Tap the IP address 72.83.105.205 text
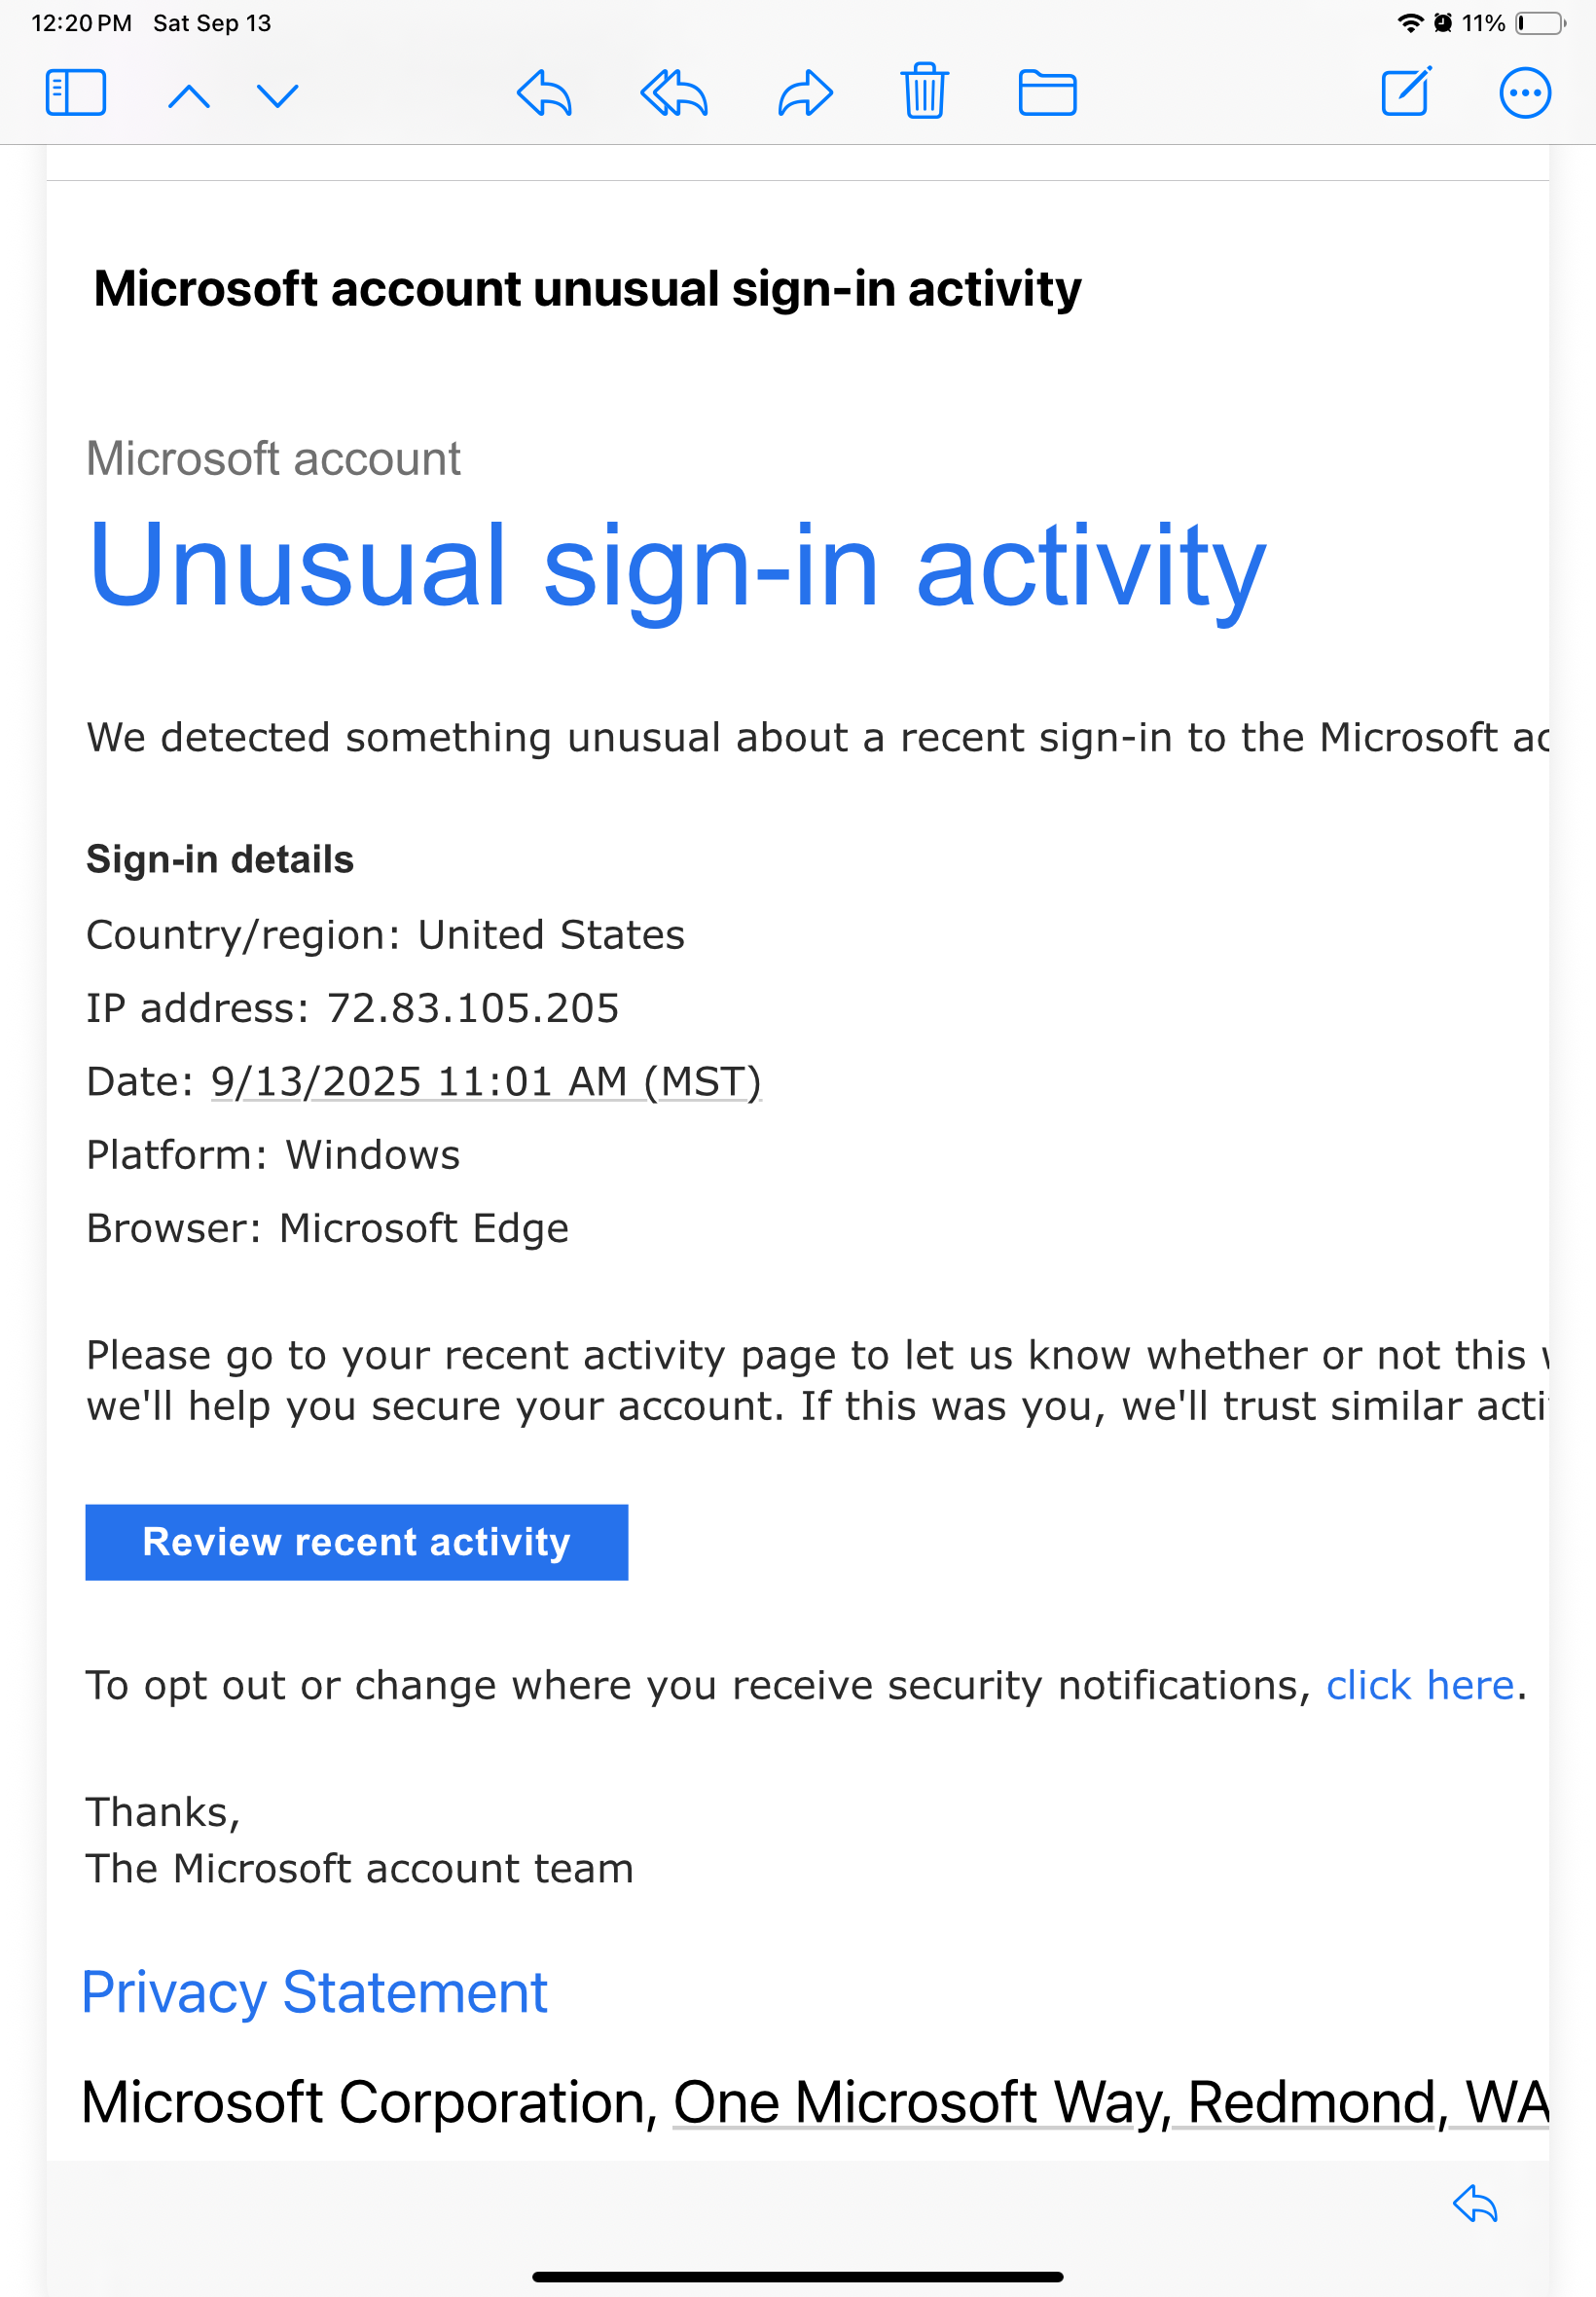Screen dimensions: 1596x2297 (x=473, y=1008)
